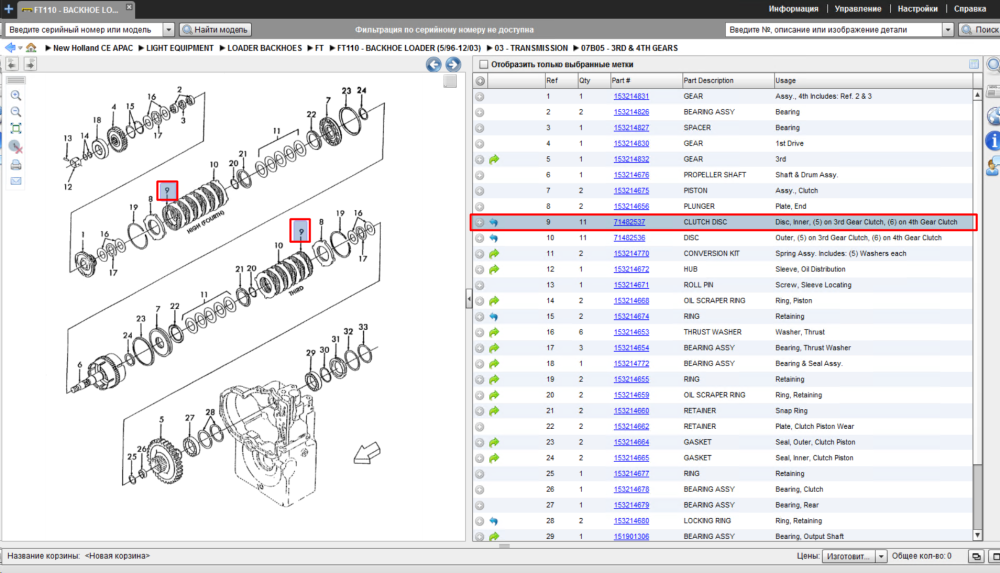
Task: Go to the previous diagram page
Action: coord(434,64)
